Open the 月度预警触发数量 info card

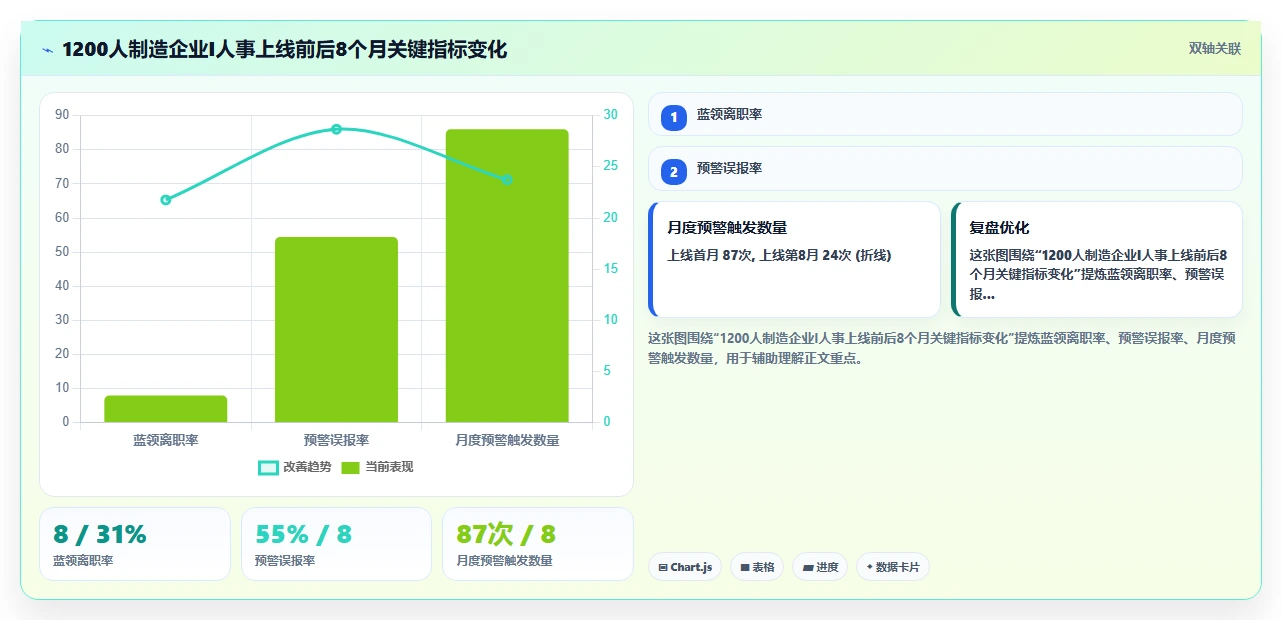(795, 260)
